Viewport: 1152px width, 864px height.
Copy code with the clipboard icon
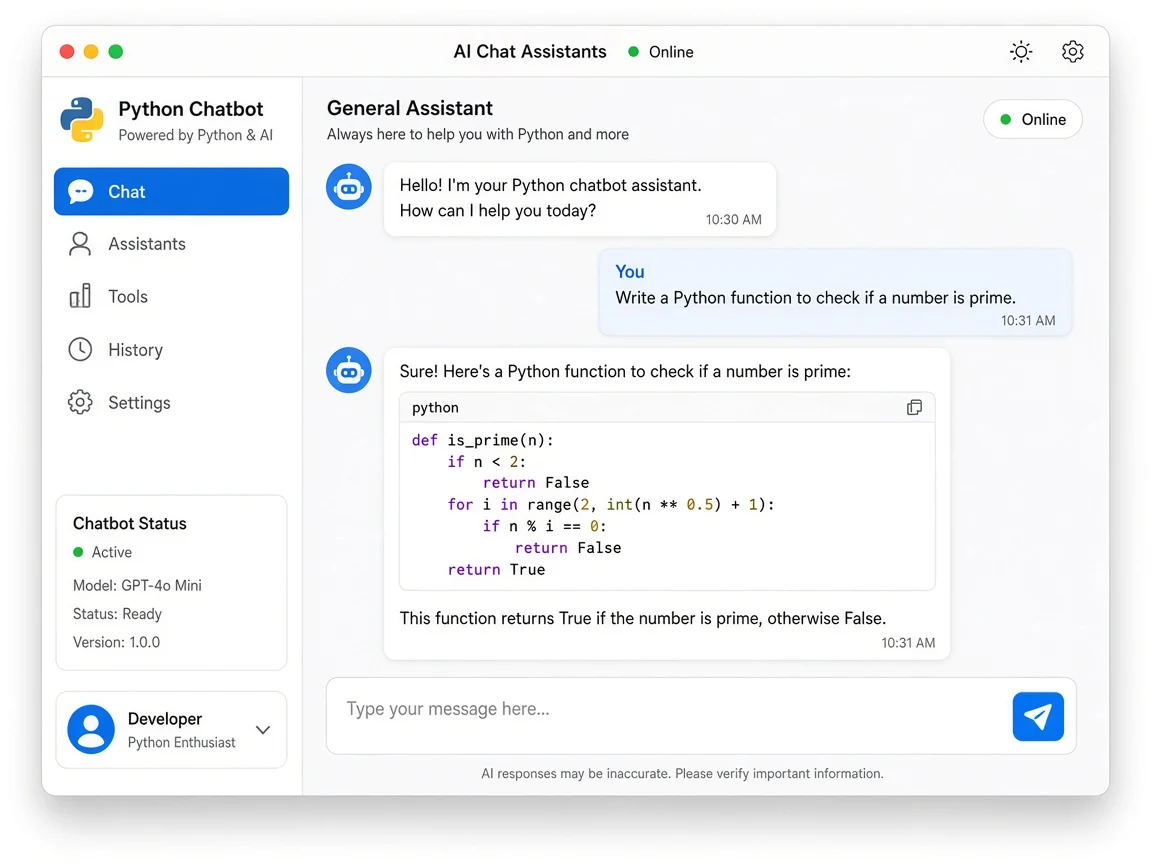point(914,408)
